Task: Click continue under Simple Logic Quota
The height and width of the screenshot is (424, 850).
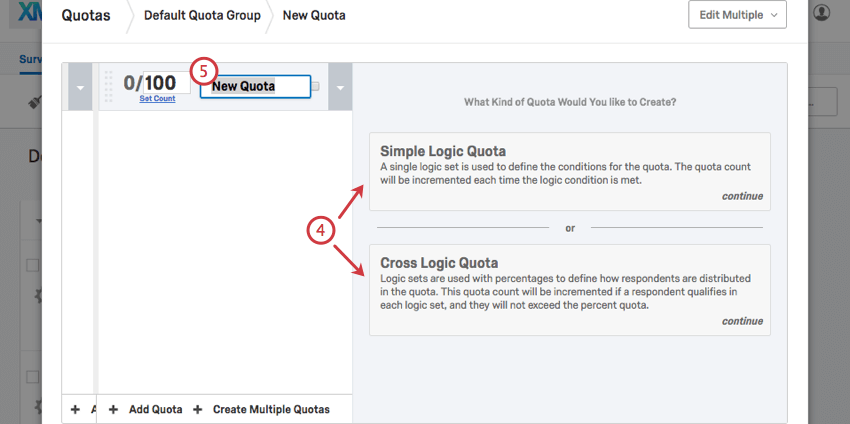Action: [742, 196]
